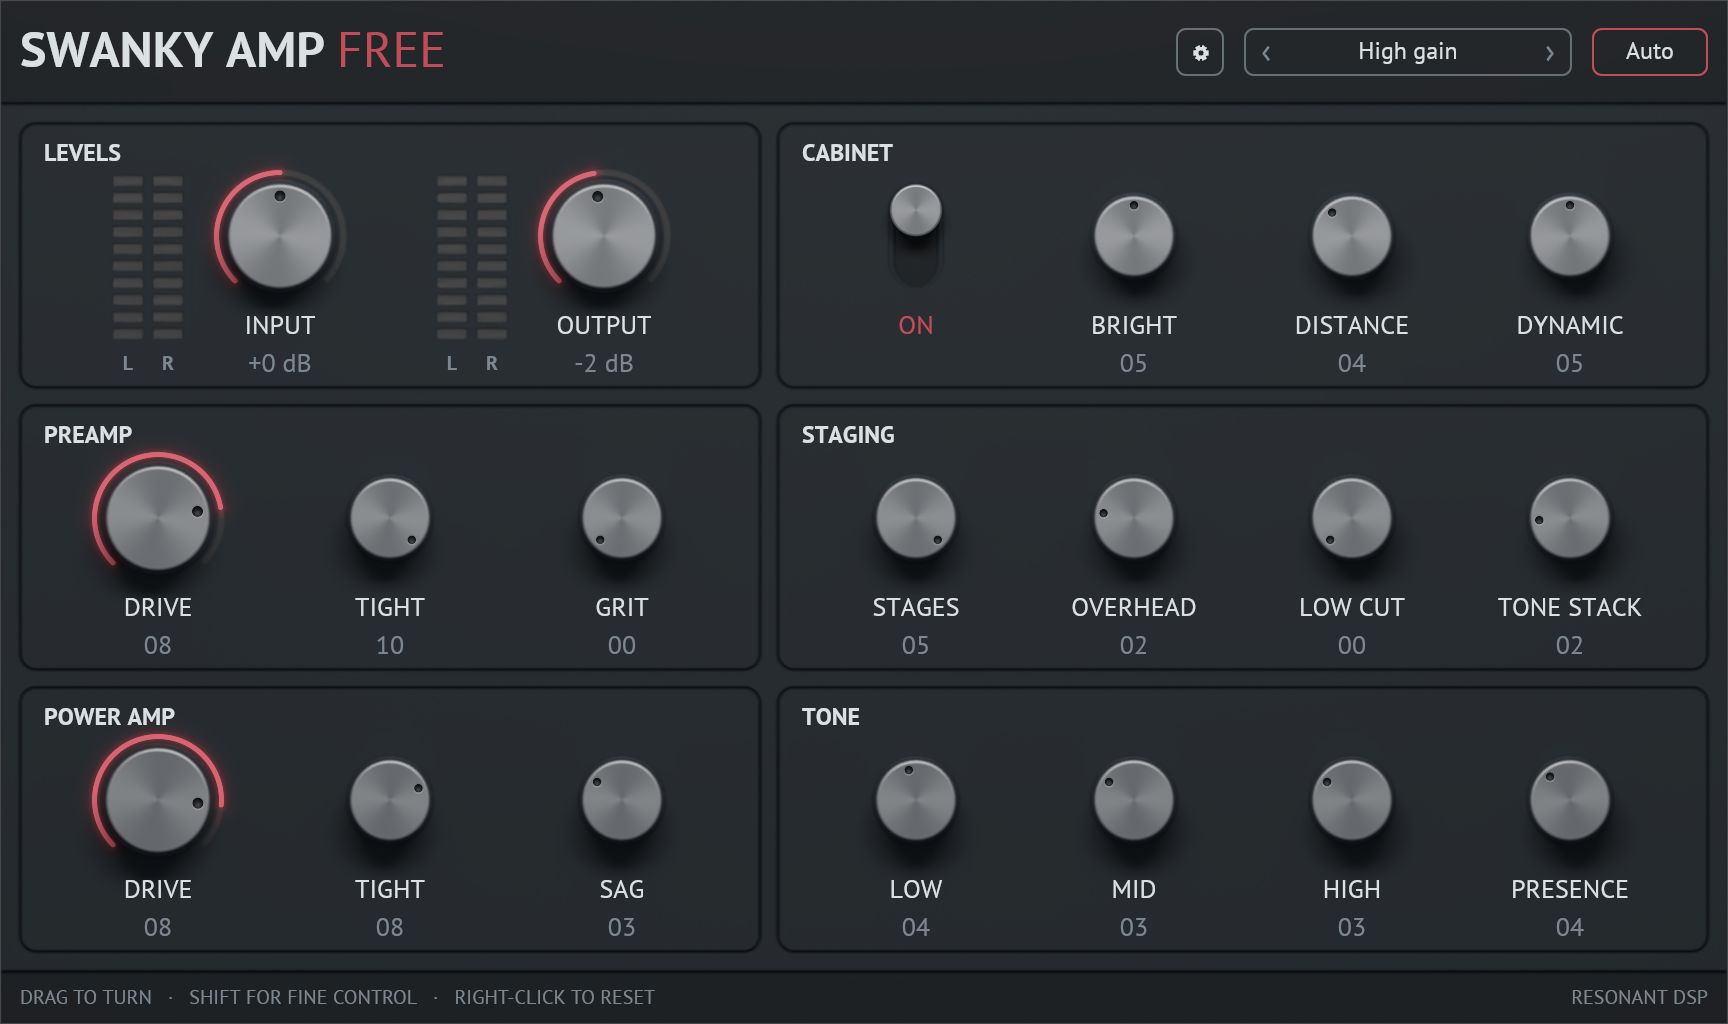Click the Staging OVERHEAD knob
The image size is (1728, 1024).
tap(1134, 518)
